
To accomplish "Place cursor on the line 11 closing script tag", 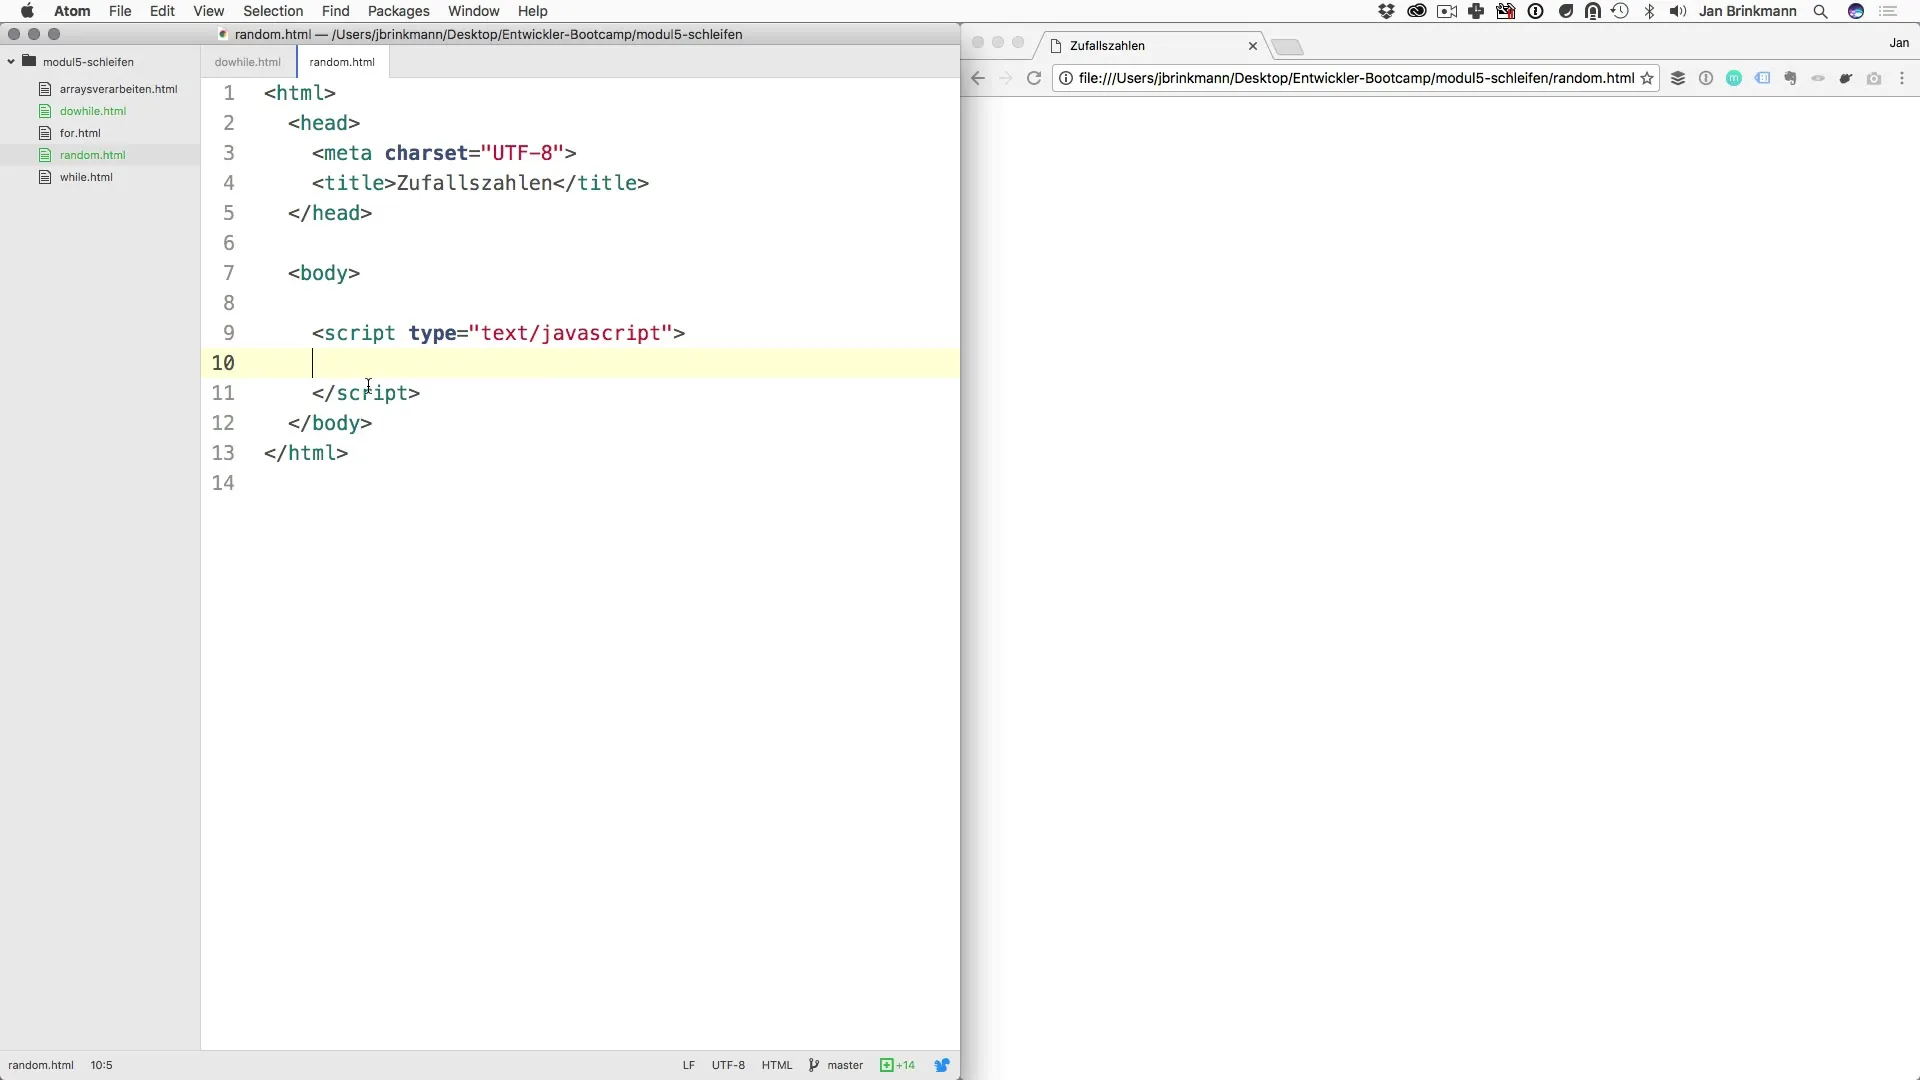I will click(366, 393).
